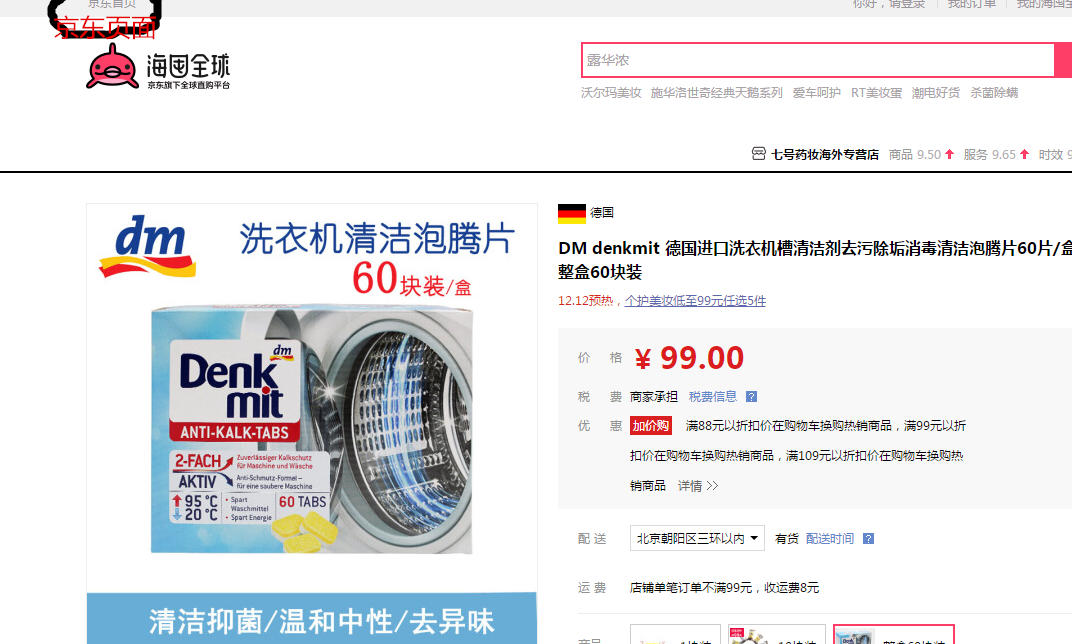Click the German flag icon

tap(572, 213)
